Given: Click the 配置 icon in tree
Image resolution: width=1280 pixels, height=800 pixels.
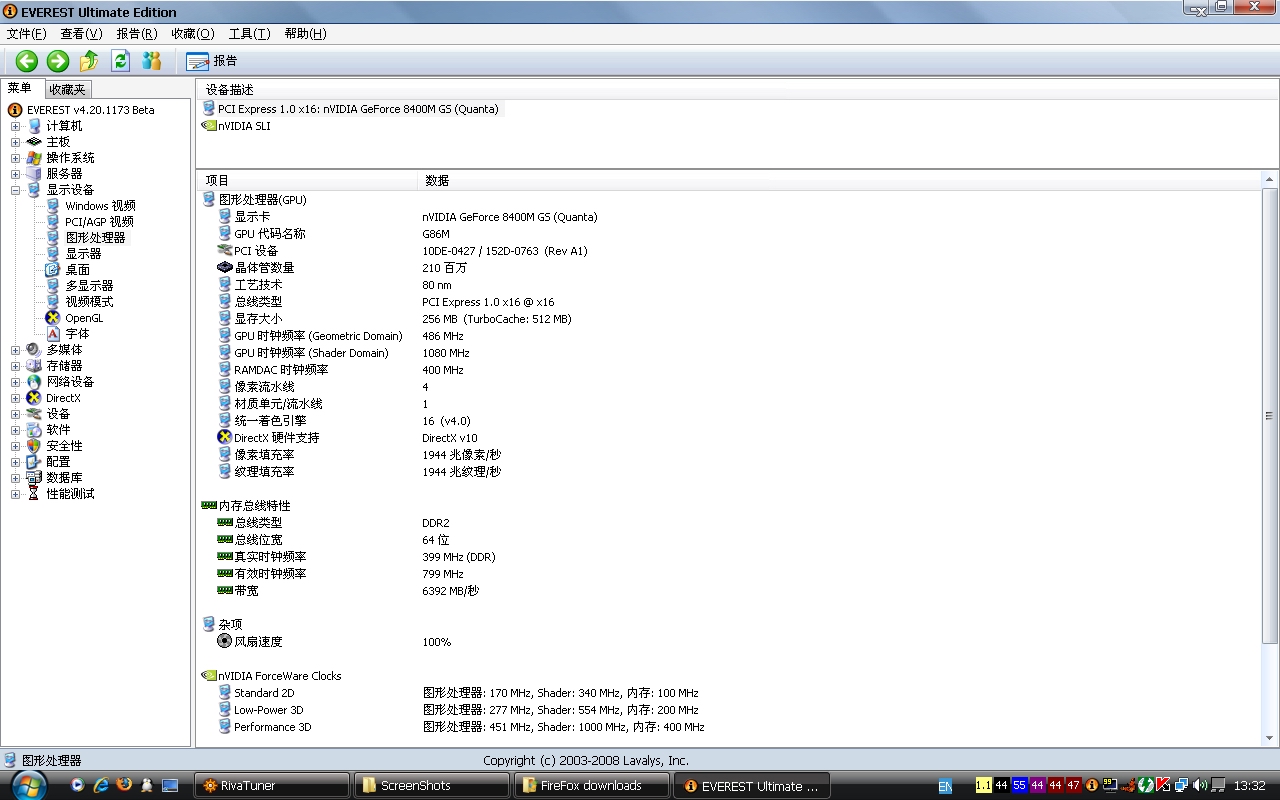Looking at the screenshot, I should [34, 462].
